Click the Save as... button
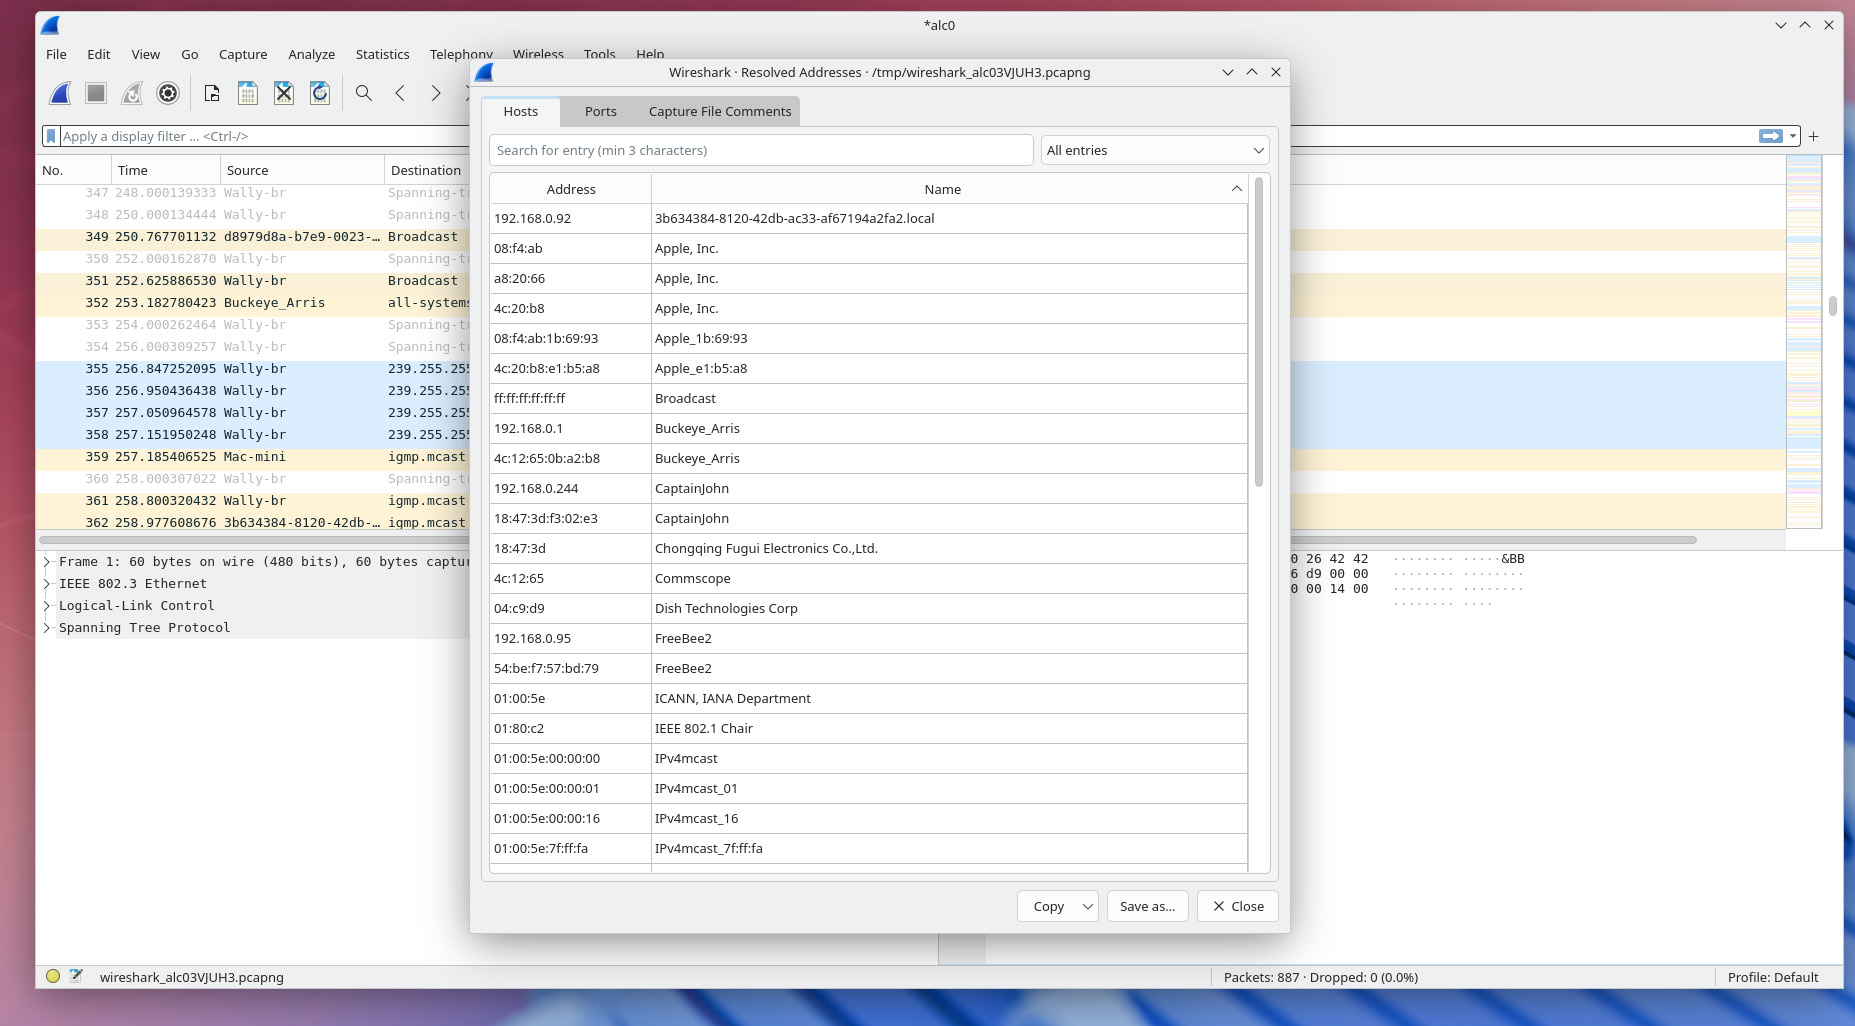Viewport: 1855px width, 1026px height. [x=1147, y=906]
